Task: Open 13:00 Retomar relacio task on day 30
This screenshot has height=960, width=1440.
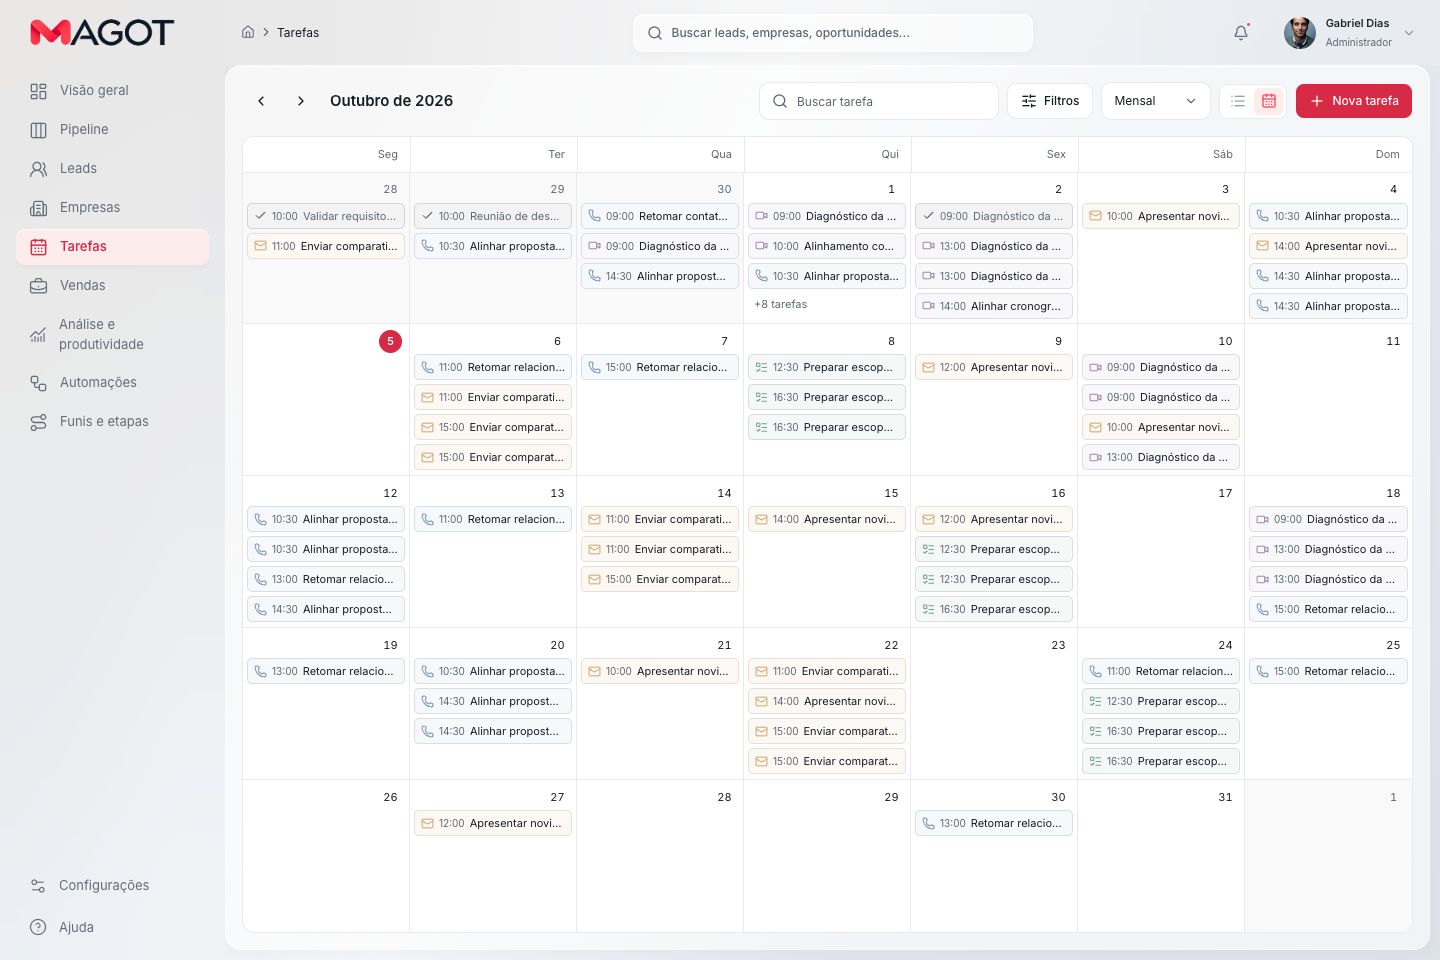Action: pyautogui.click(x=994, y=824)
